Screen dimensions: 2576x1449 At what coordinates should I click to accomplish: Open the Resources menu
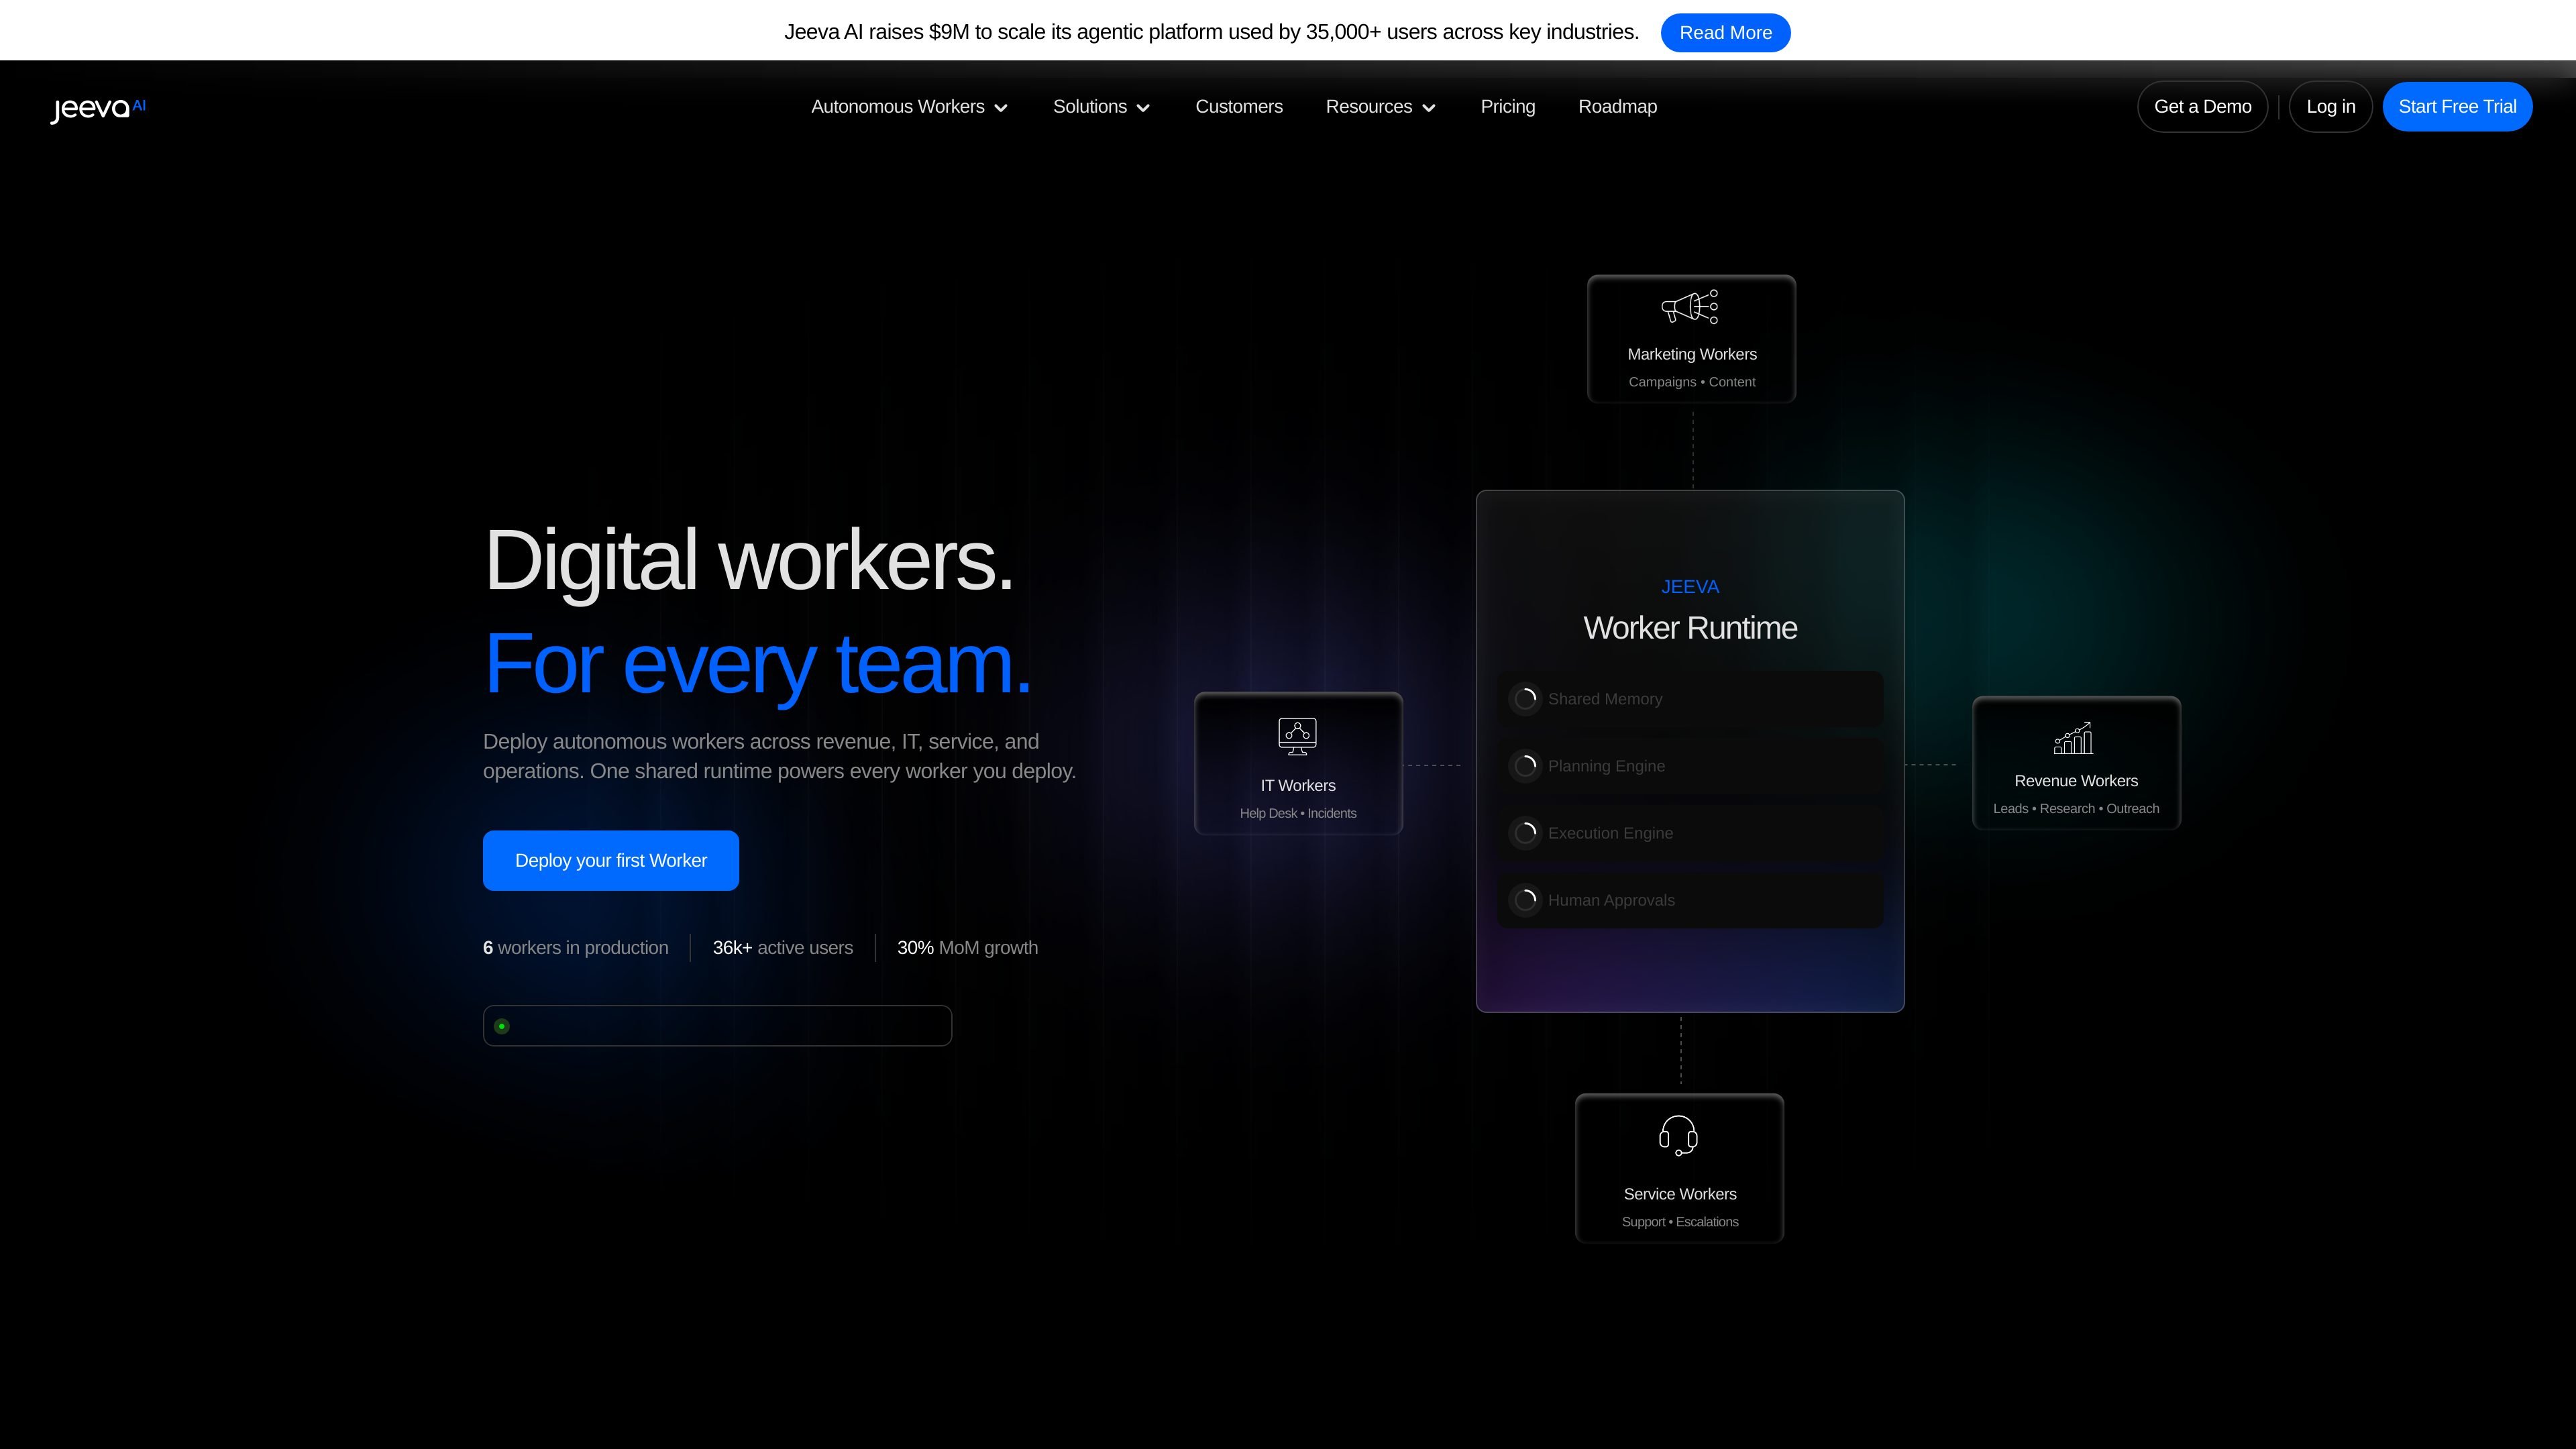pyautogui.click(x=1381, y=107)
